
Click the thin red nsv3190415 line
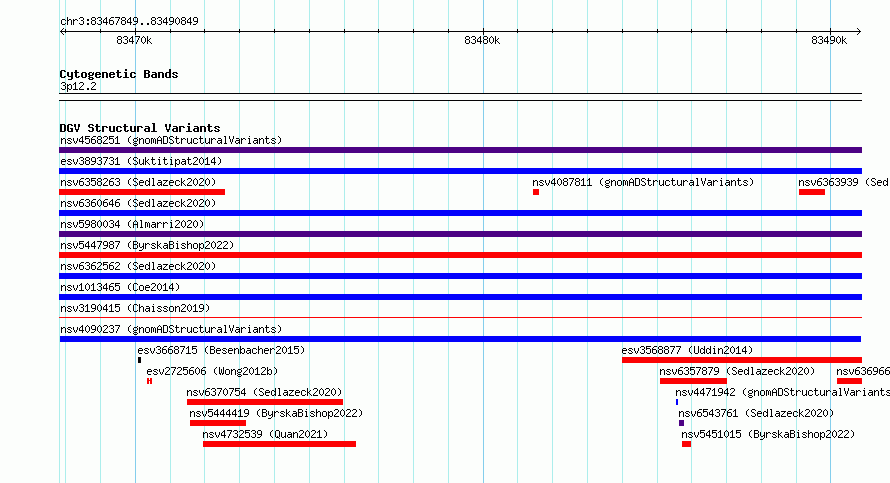pos(460,318)
